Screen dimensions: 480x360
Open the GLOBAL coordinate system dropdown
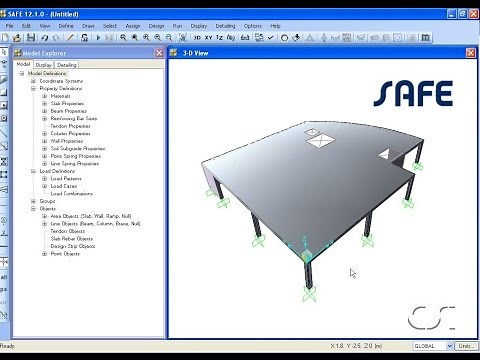449,346
